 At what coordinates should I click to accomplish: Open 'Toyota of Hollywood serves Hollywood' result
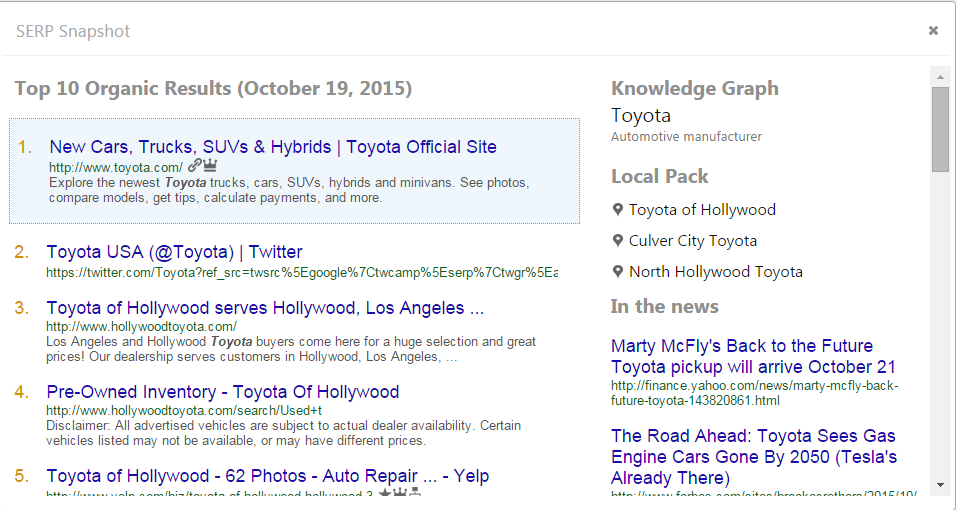(x=265, y=308)
